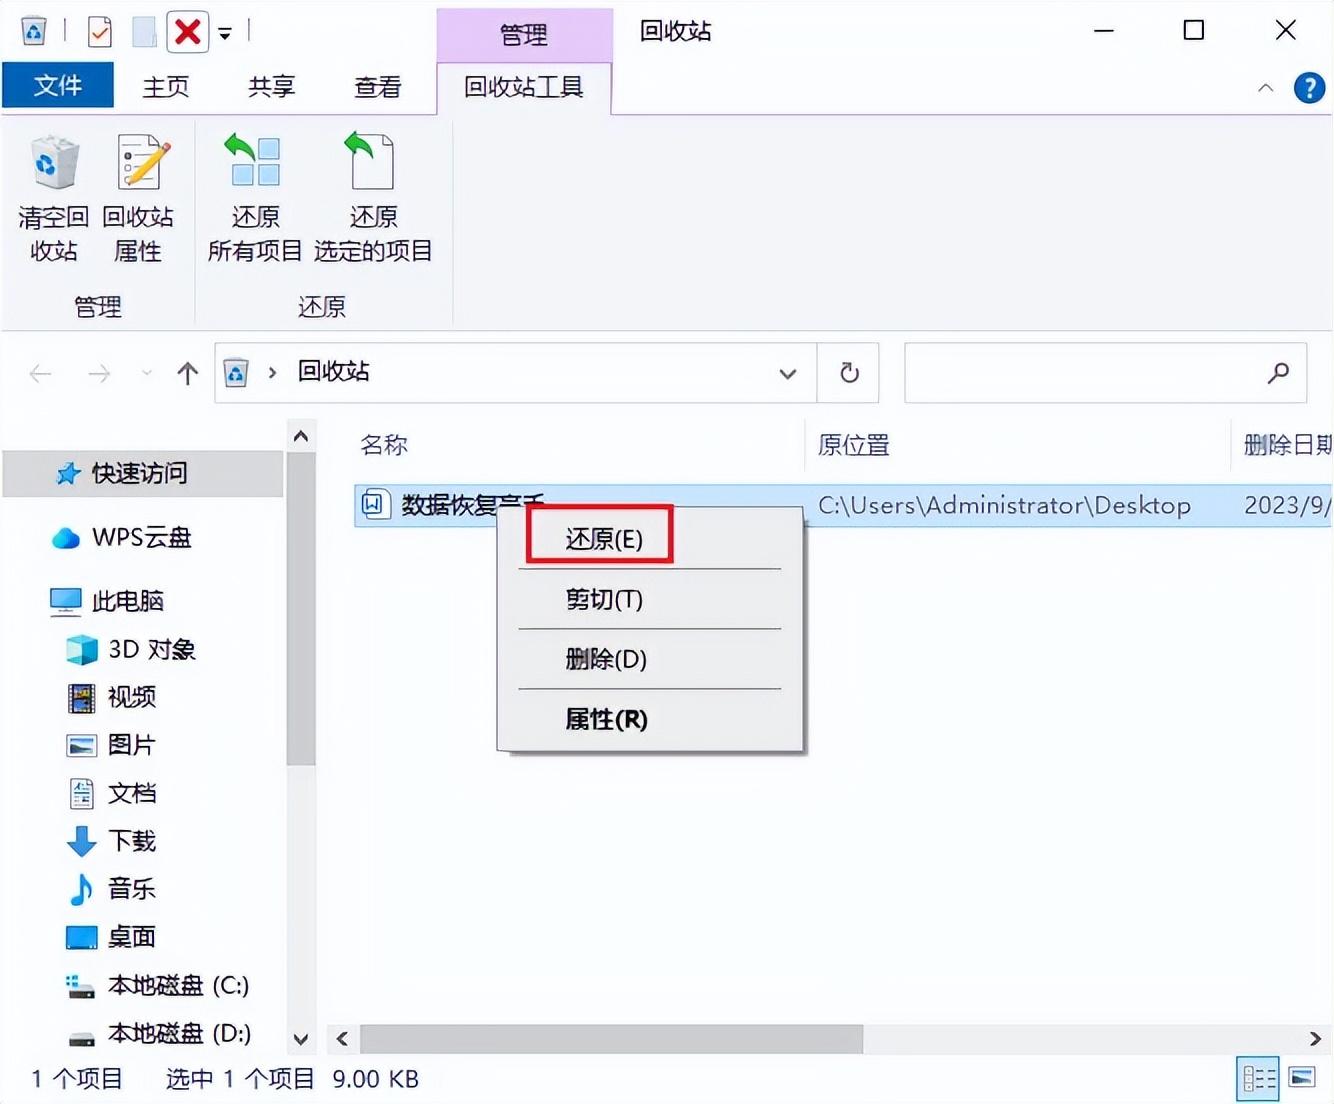Click the breadcrumb chevron before 回收站

272,373
